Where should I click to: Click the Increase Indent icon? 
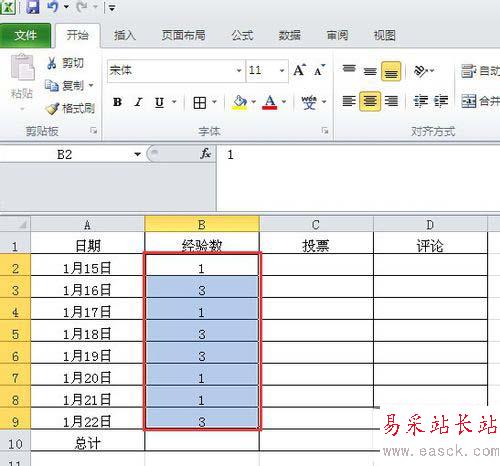coord(441,101)
